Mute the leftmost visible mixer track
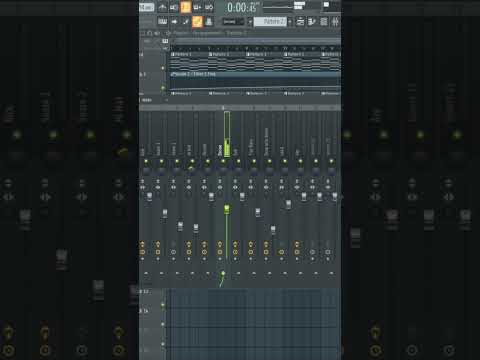Viewport: 480px width, 360px height. 146,161
